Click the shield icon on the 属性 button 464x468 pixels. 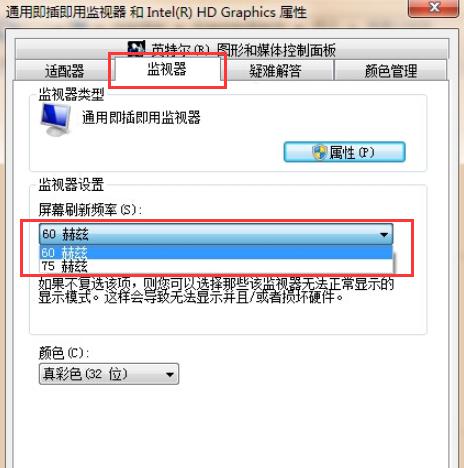click(320, 153)
